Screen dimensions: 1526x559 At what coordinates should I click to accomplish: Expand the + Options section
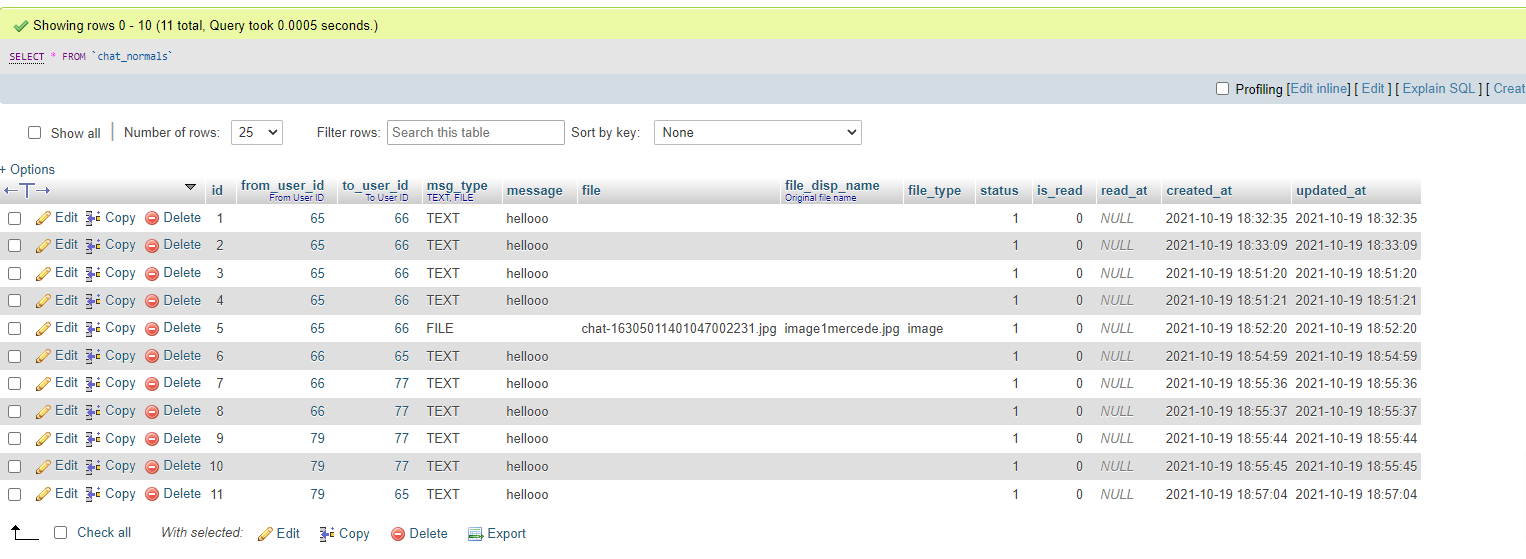(x=28, y=169)
